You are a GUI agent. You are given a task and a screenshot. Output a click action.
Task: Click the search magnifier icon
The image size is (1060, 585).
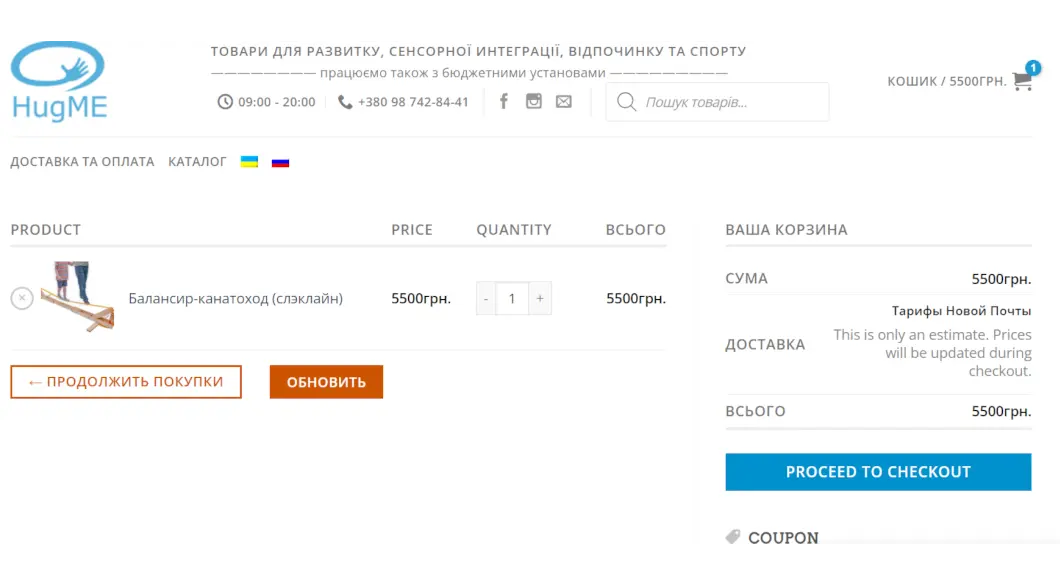626,102
